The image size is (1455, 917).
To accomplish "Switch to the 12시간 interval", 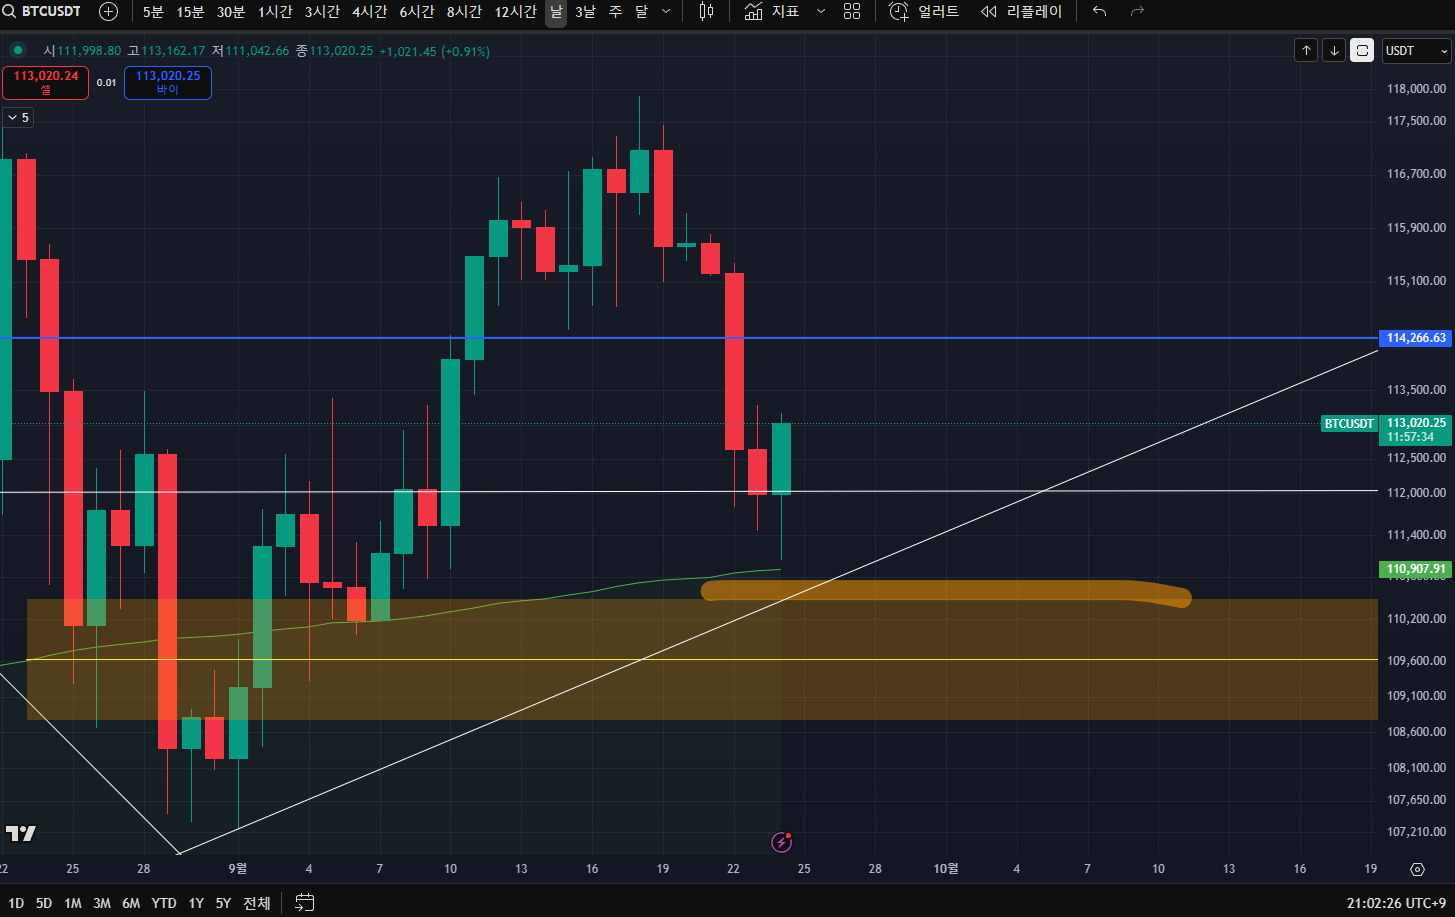I will [x=516, y=12].
